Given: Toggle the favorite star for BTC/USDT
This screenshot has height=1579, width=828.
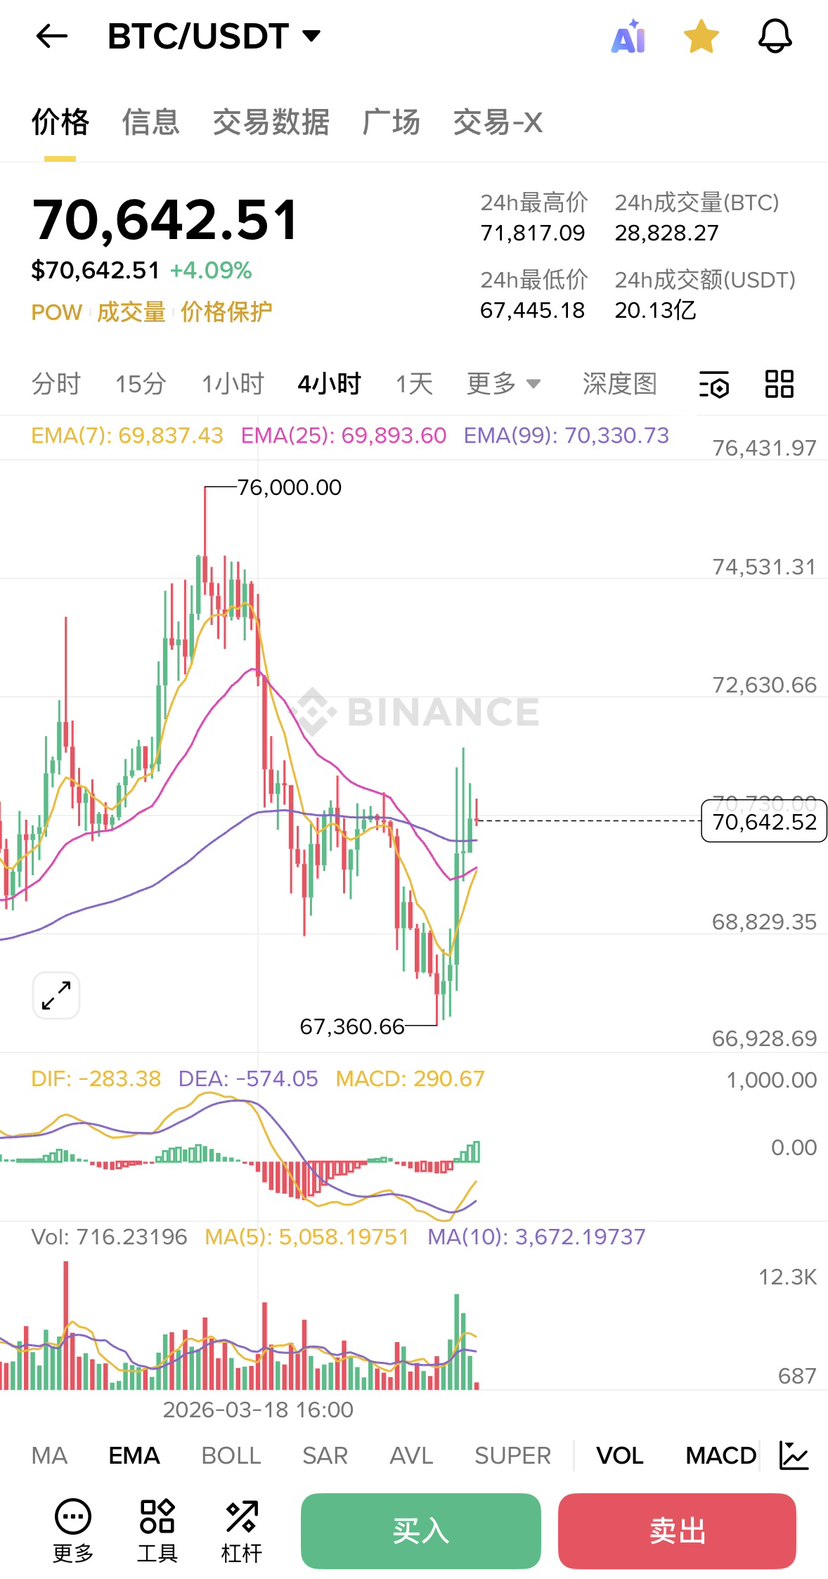Looking at the screenshot, I should point(701,37).
